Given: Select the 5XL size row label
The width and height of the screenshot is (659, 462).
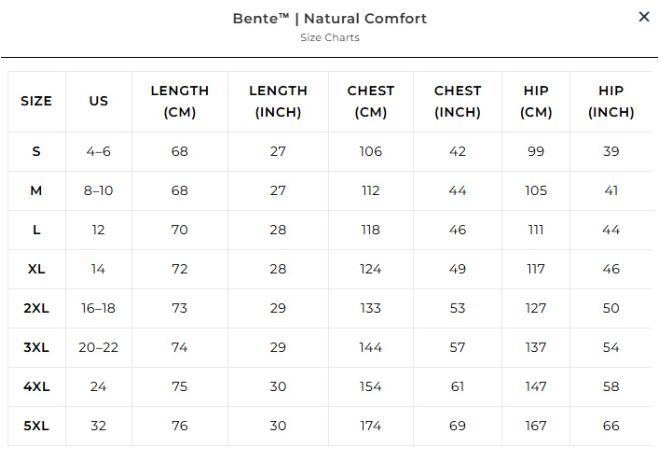Looking at the screenshot, I should 36,426.
